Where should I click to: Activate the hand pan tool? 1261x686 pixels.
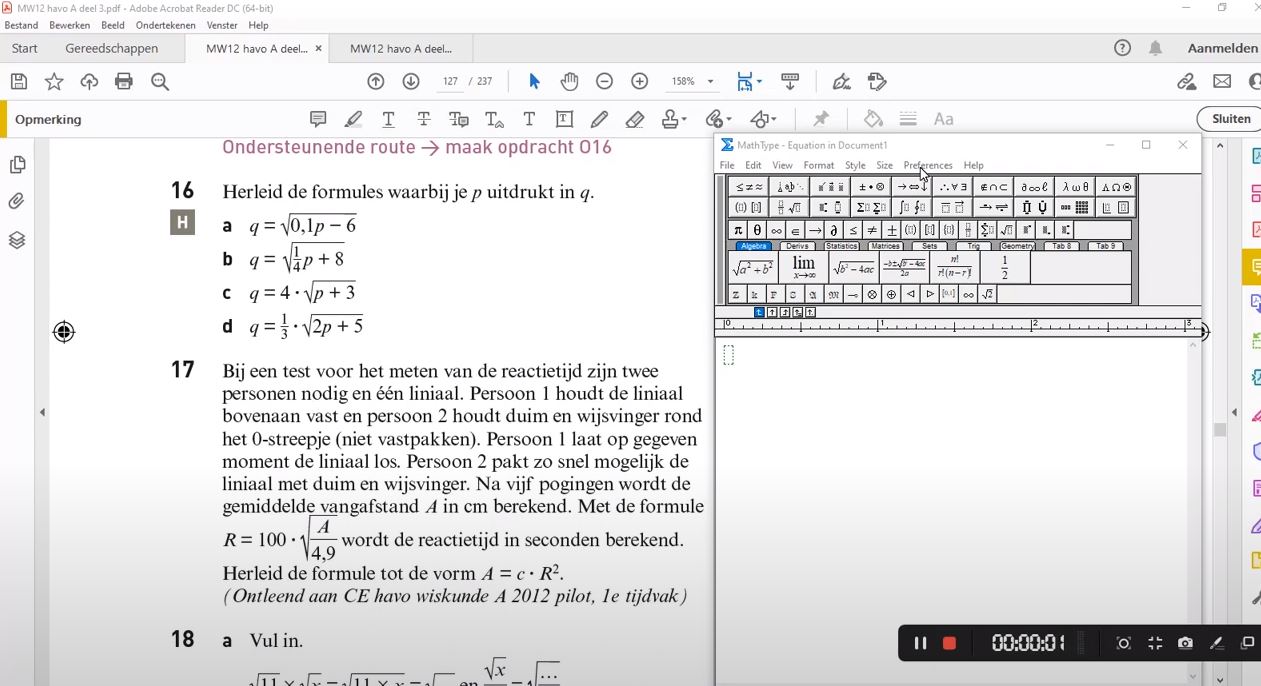click(x=569, y=82)
